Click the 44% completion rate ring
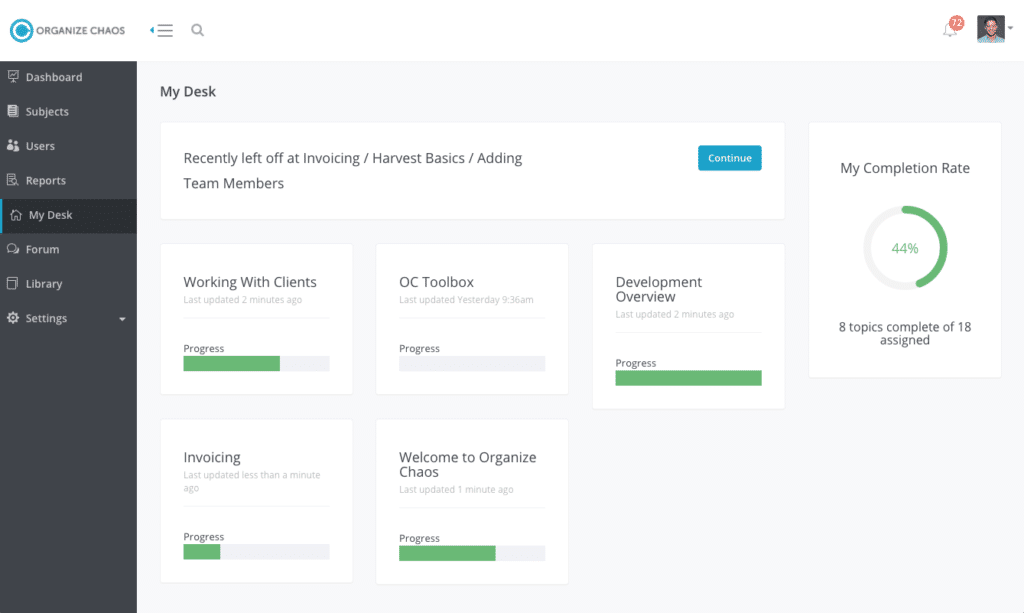 (904, 247)
